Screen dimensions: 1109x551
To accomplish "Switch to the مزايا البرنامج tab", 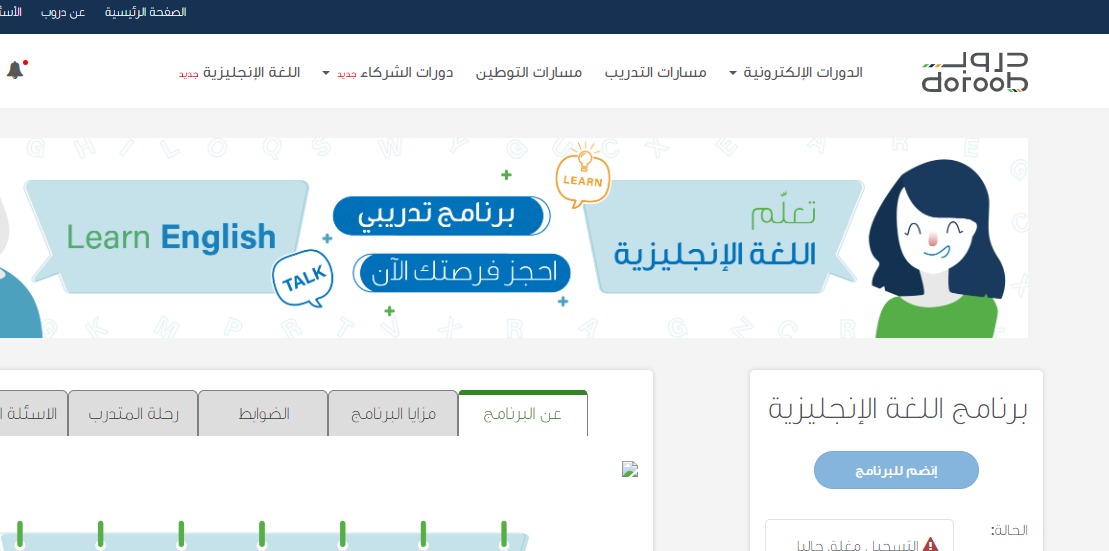I will (x=393, y=414).
